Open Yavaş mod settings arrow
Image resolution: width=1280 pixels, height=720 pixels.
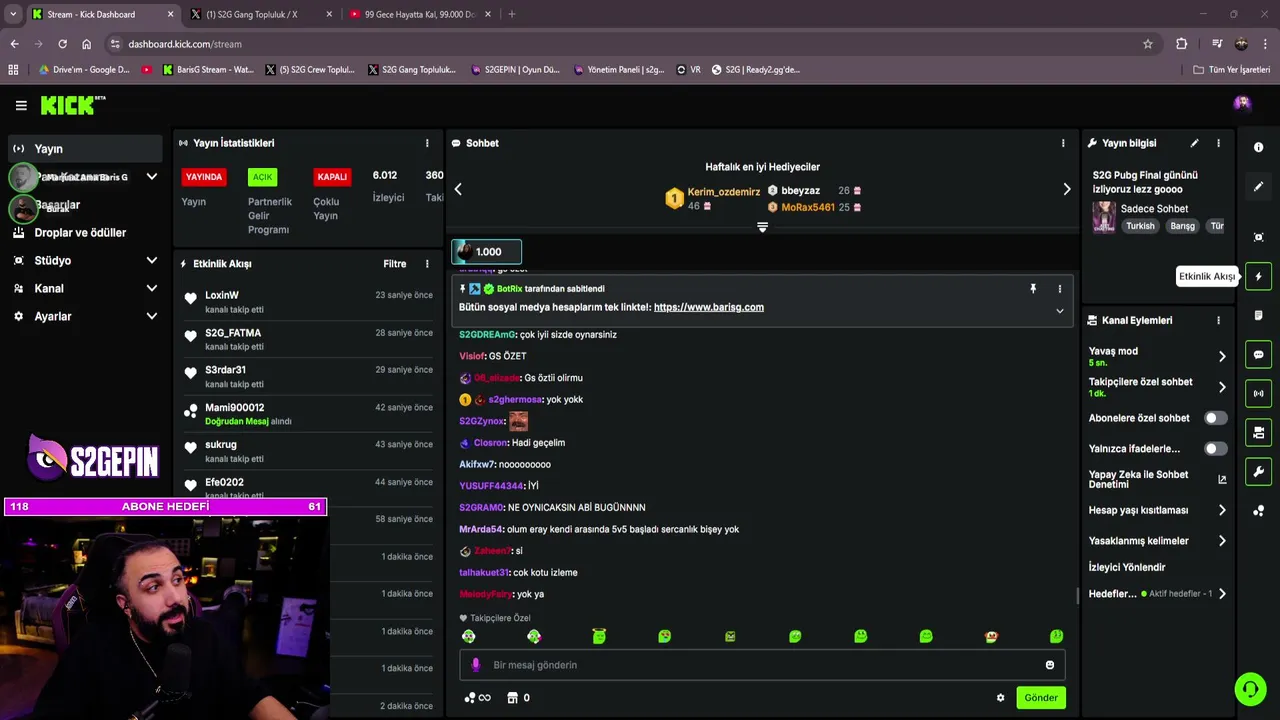1222,356
